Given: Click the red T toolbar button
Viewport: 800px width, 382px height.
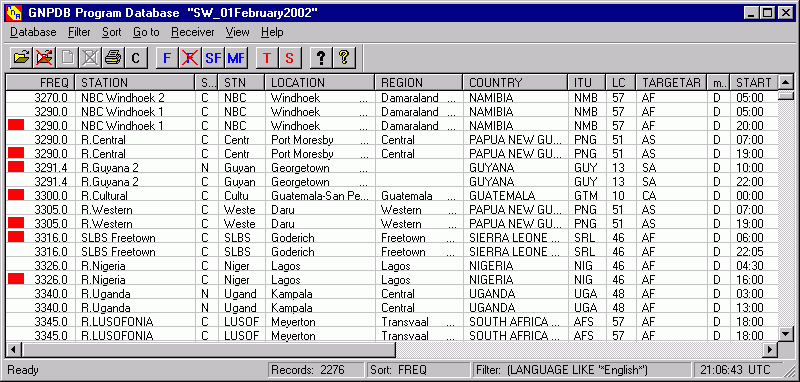Looking at the screenshot, I should (x=267, y=58).
